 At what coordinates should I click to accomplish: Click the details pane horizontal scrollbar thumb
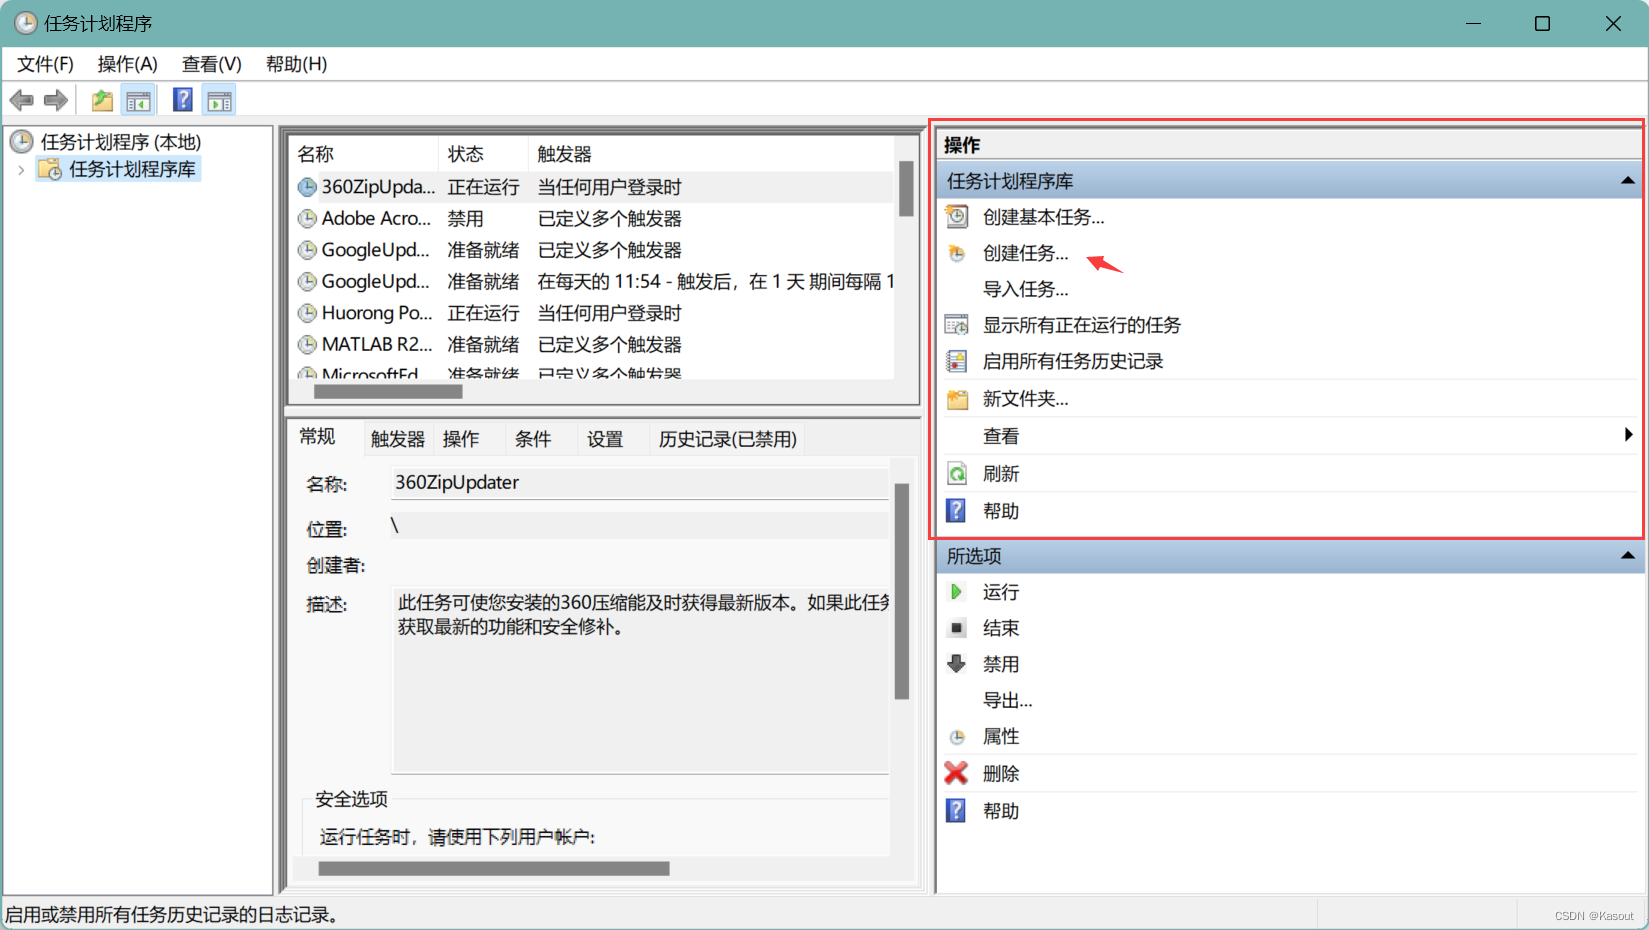[494, 869]
